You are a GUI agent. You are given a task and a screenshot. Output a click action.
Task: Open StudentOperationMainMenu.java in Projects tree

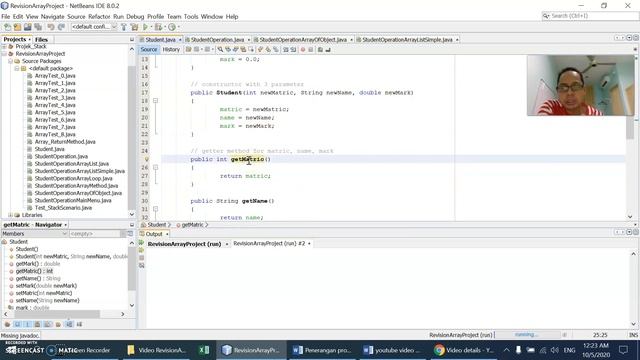[73, 200]
